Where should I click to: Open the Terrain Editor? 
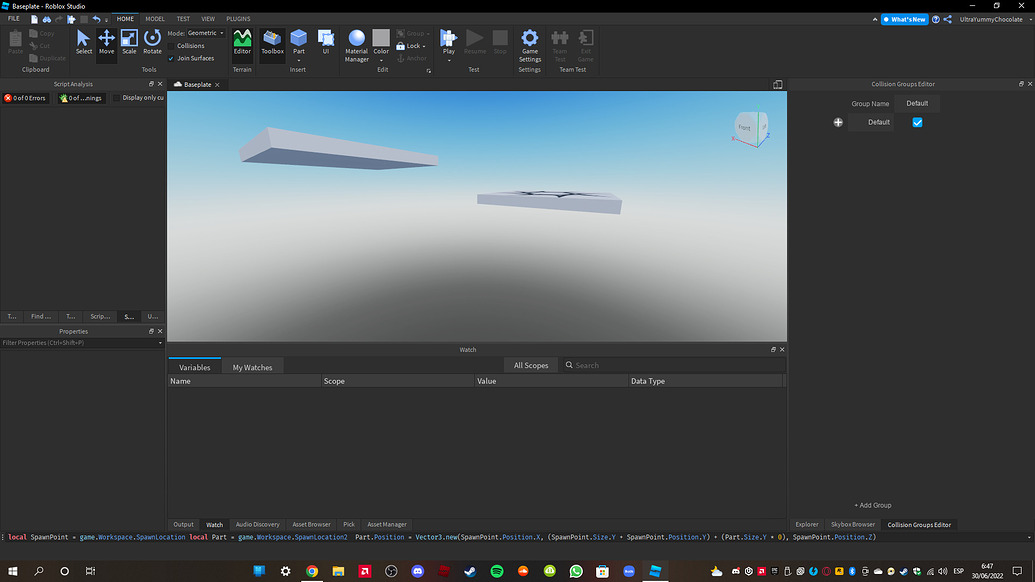click(242, 42)
